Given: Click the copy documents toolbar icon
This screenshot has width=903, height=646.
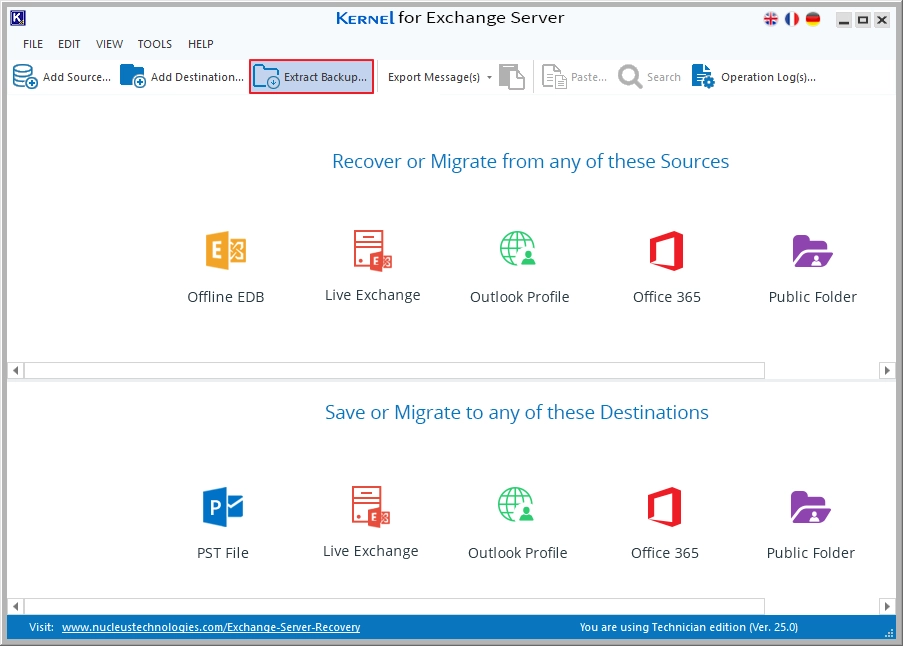Looking at the screenshot, I should tap(511, 77).
